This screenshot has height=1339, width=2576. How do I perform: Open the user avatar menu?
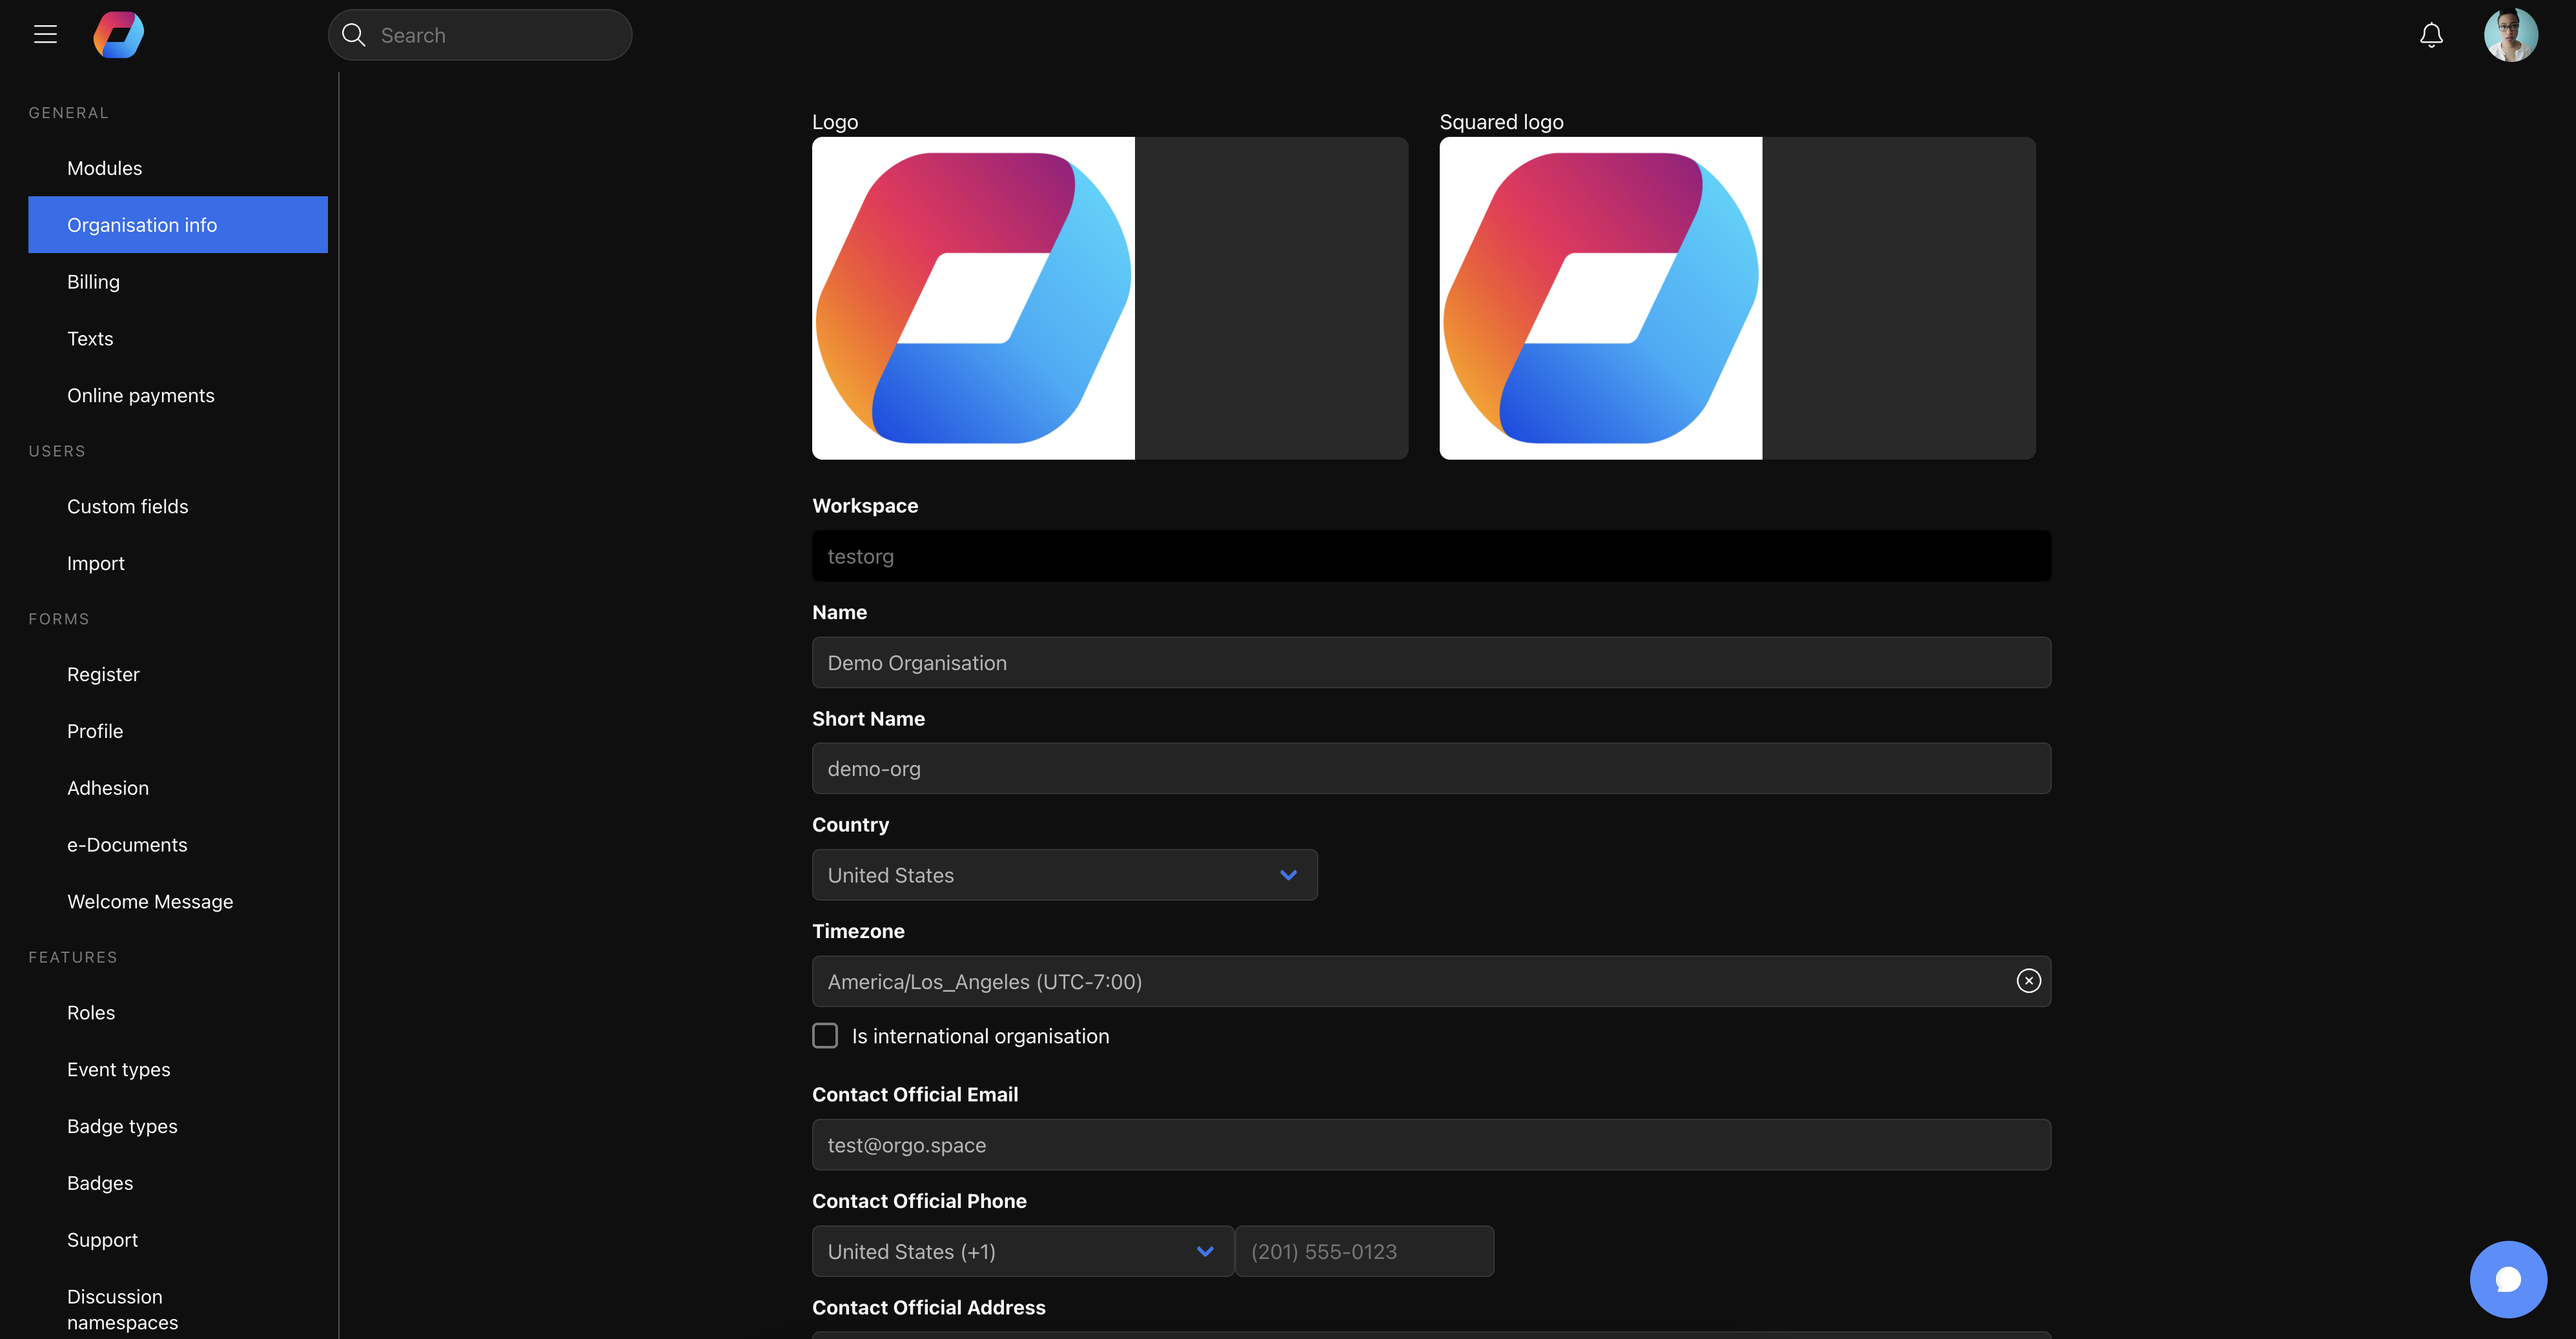coord(2510,35)
